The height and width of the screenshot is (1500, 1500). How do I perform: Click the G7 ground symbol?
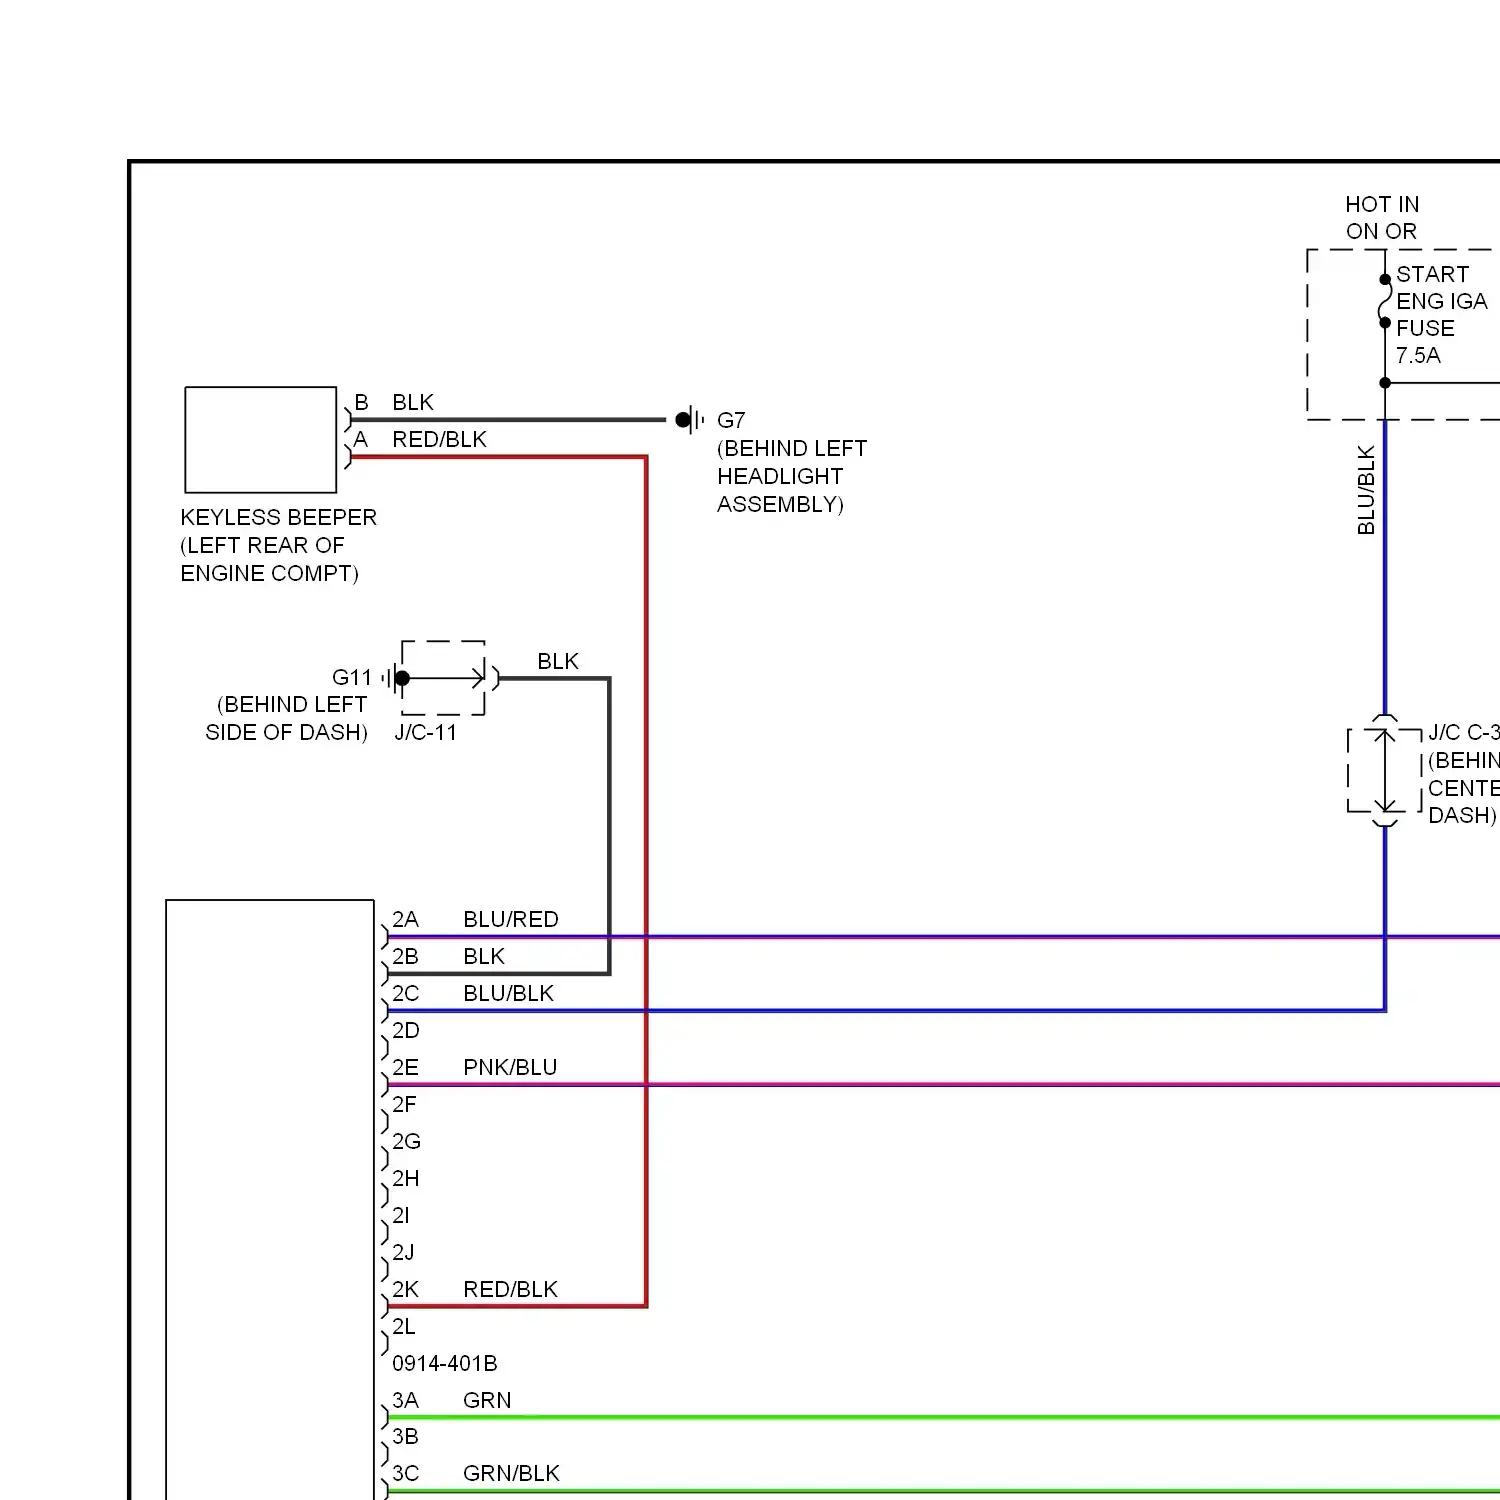click(x=689, y=420)
